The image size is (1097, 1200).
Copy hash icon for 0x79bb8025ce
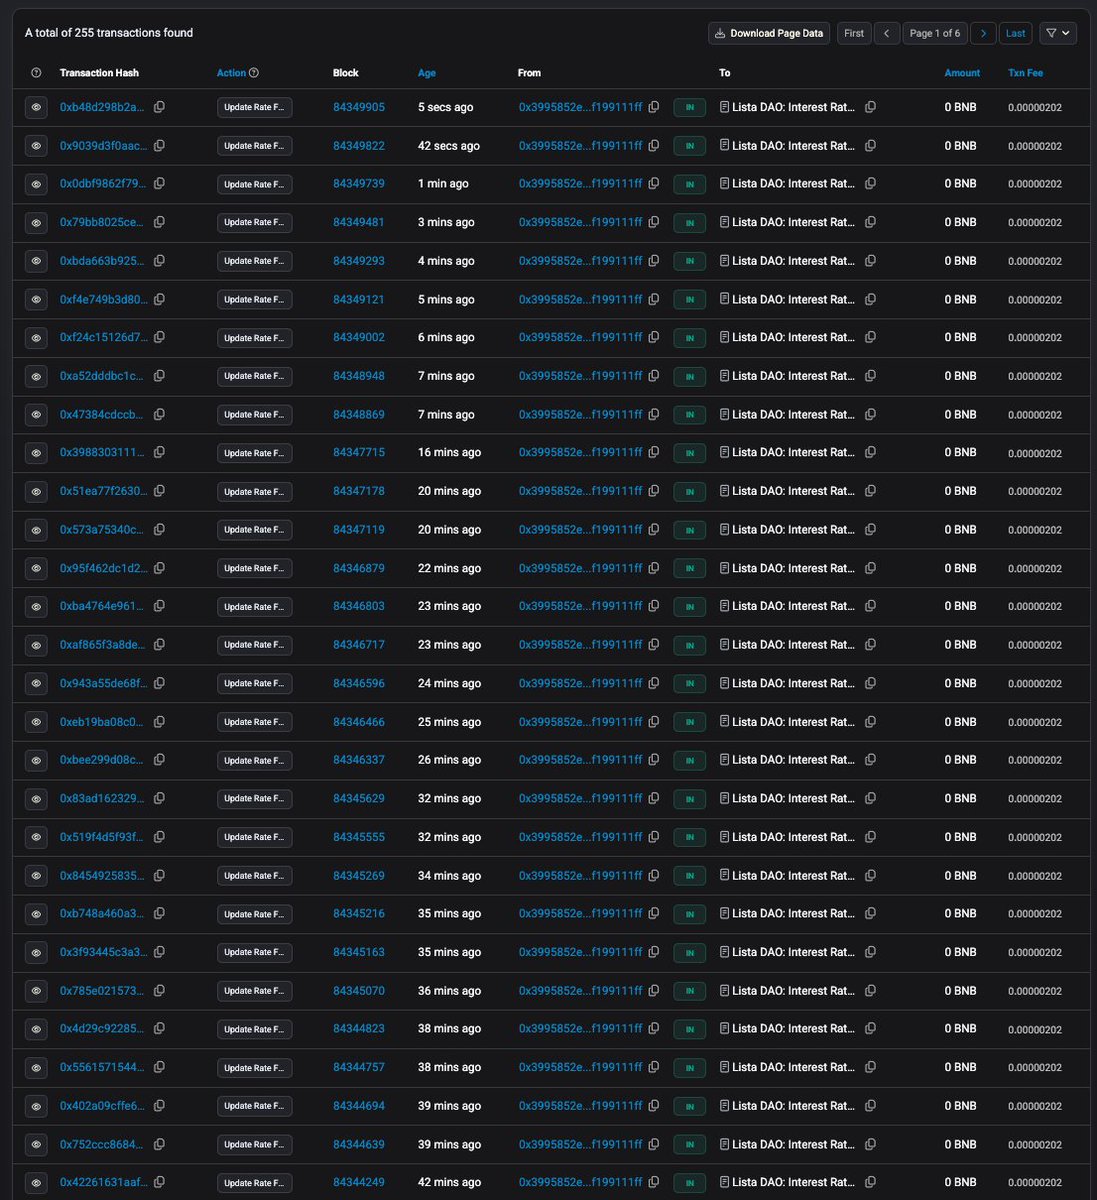point(159,222)
